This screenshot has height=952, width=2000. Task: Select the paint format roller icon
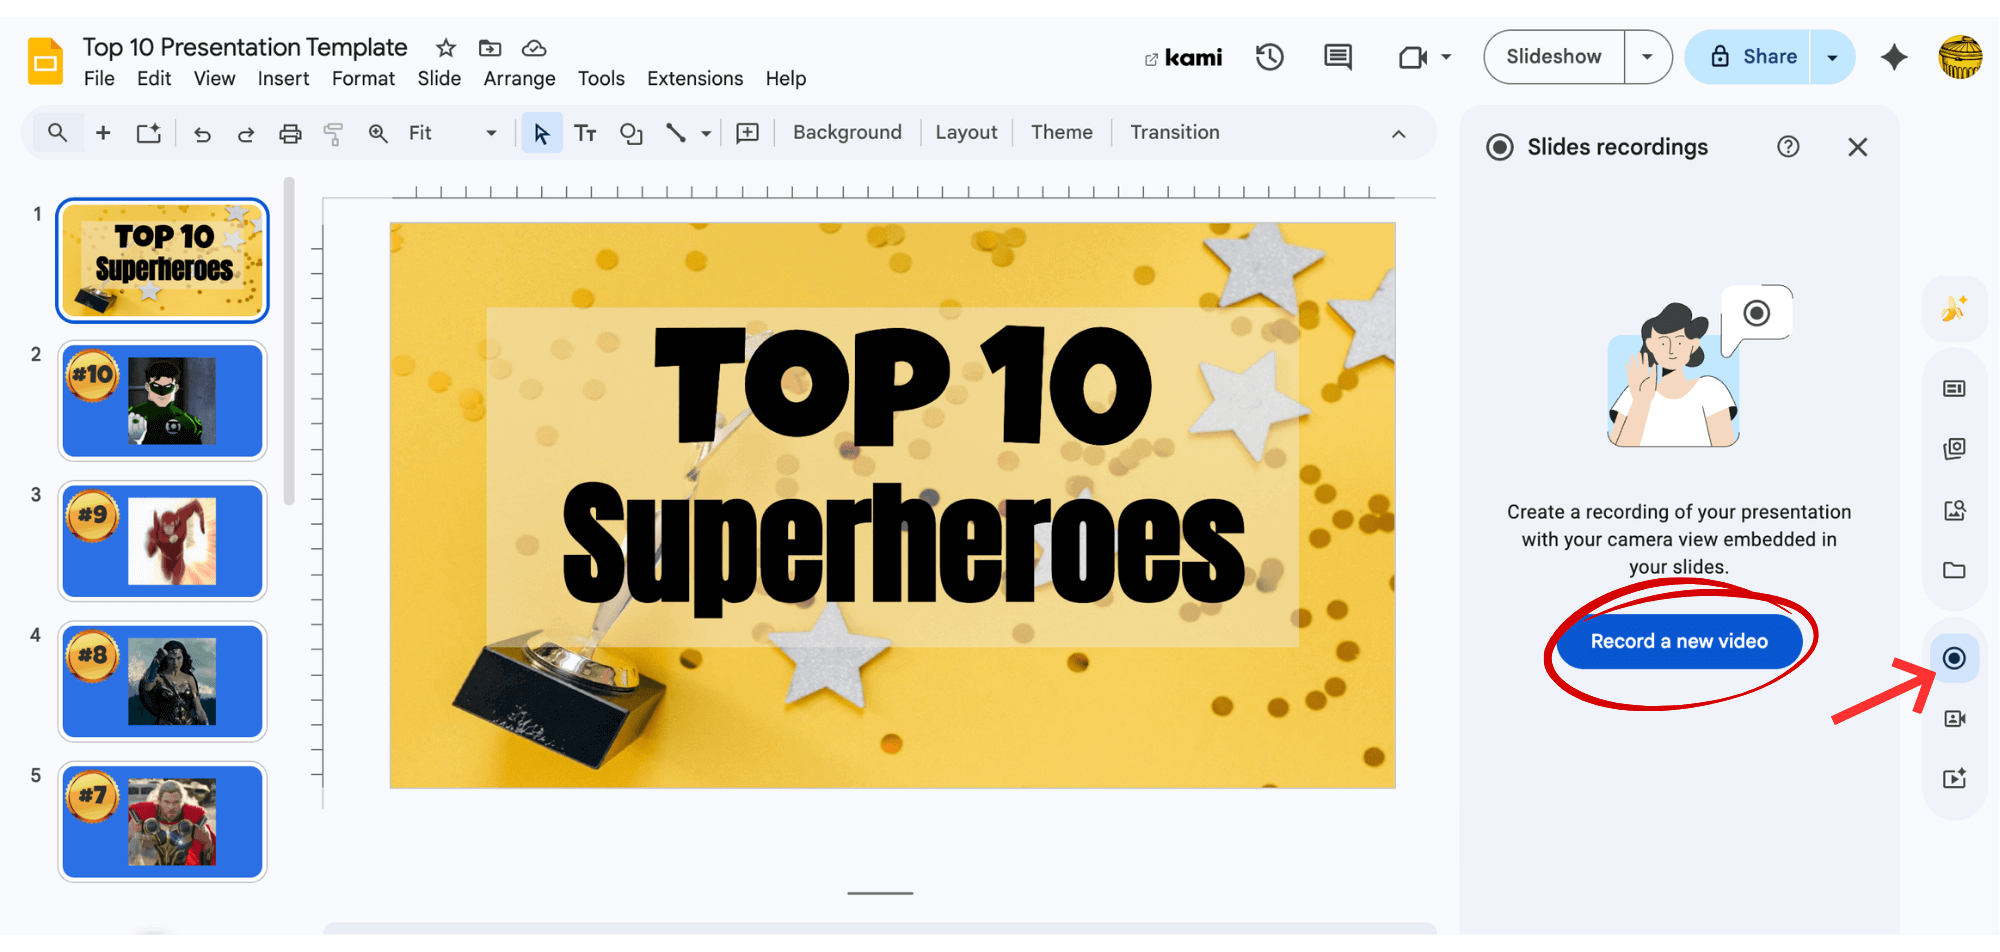[x=333, y=134]
